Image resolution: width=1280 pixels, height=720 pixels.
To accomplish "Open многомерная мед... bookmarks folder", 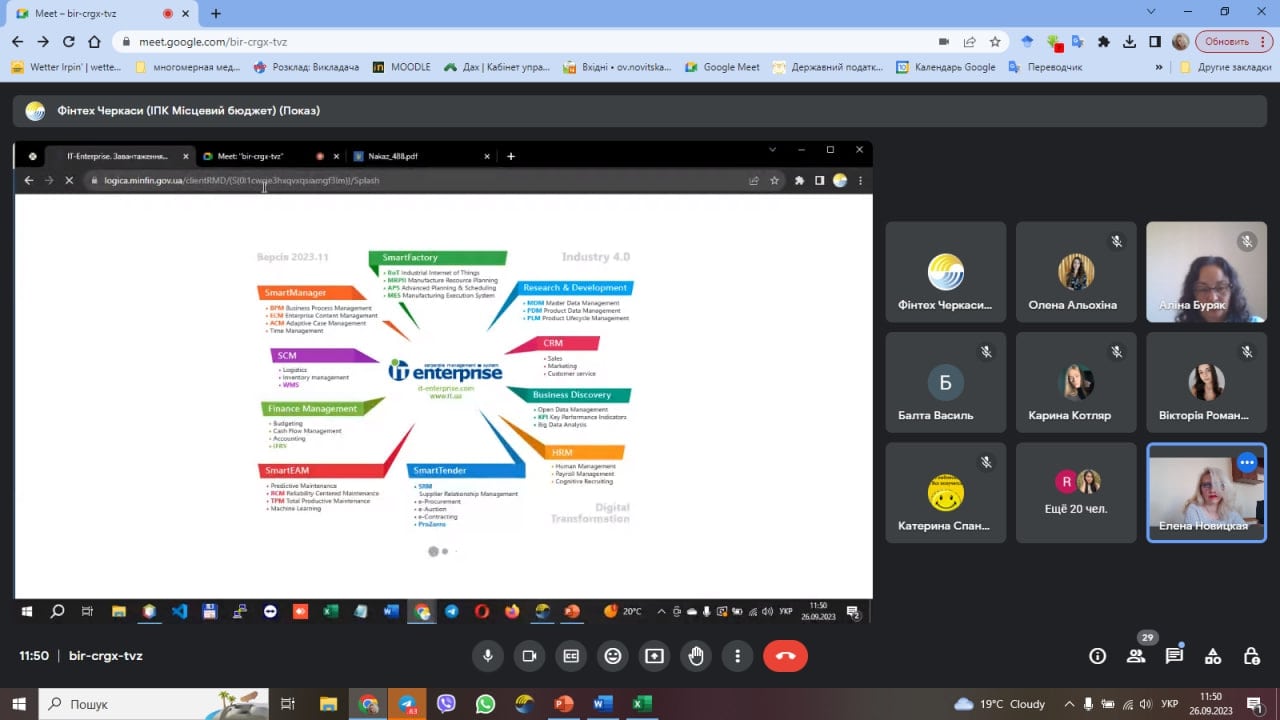I will (188, 67).
